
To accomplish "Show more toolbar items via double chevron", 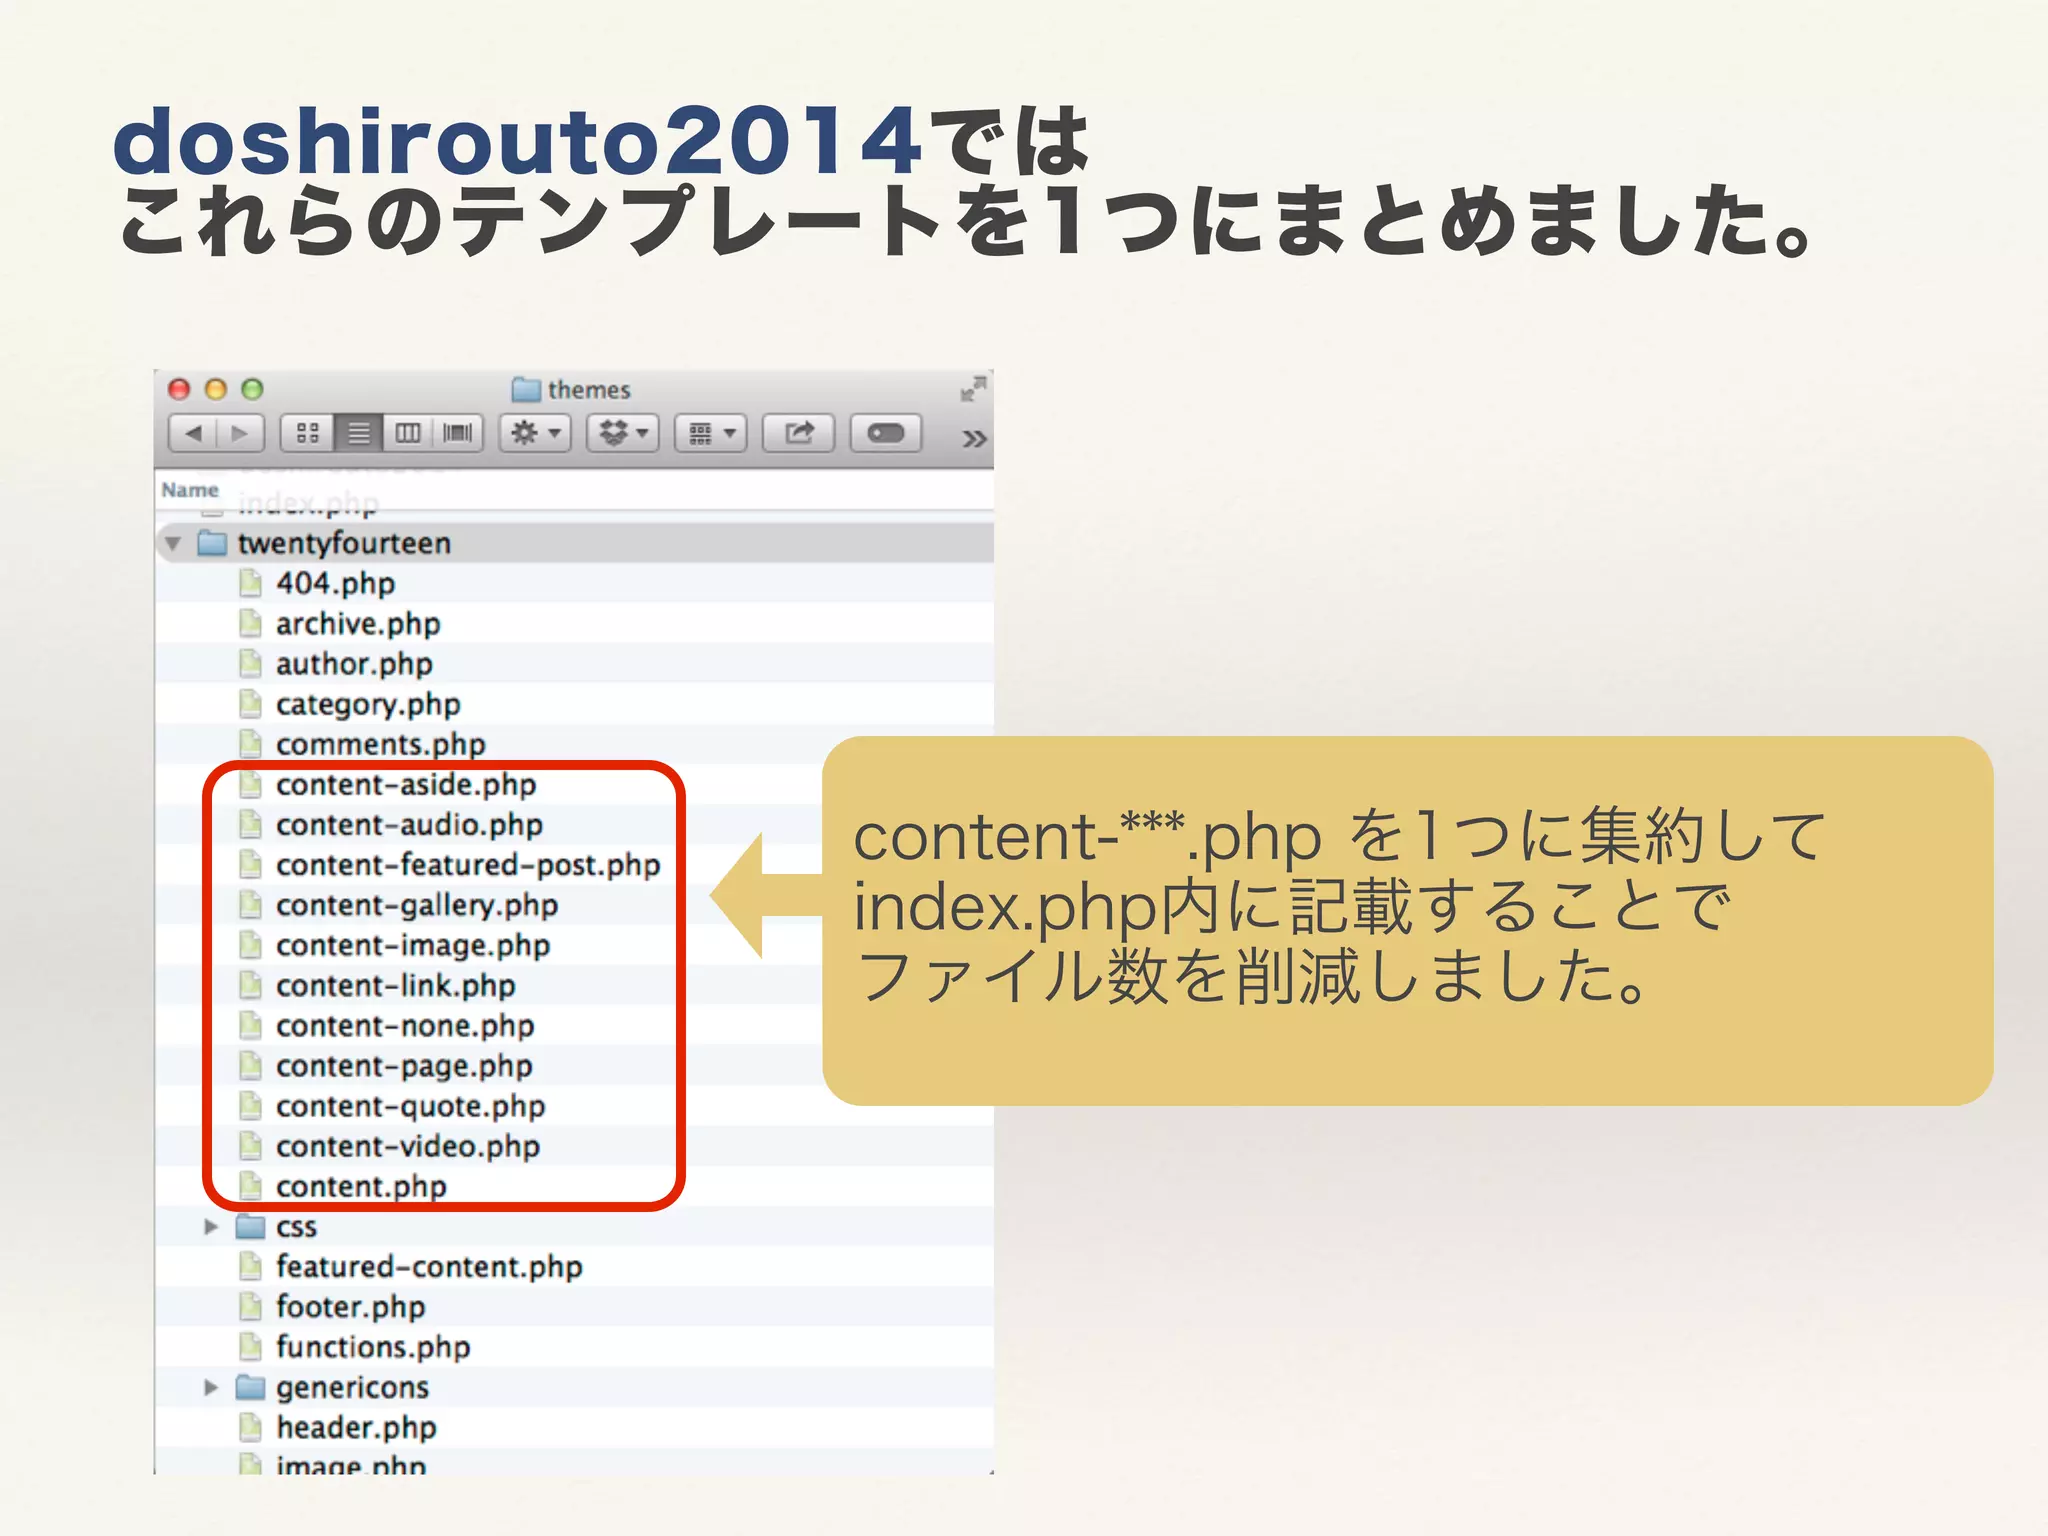I will click(x=973, y=439).
